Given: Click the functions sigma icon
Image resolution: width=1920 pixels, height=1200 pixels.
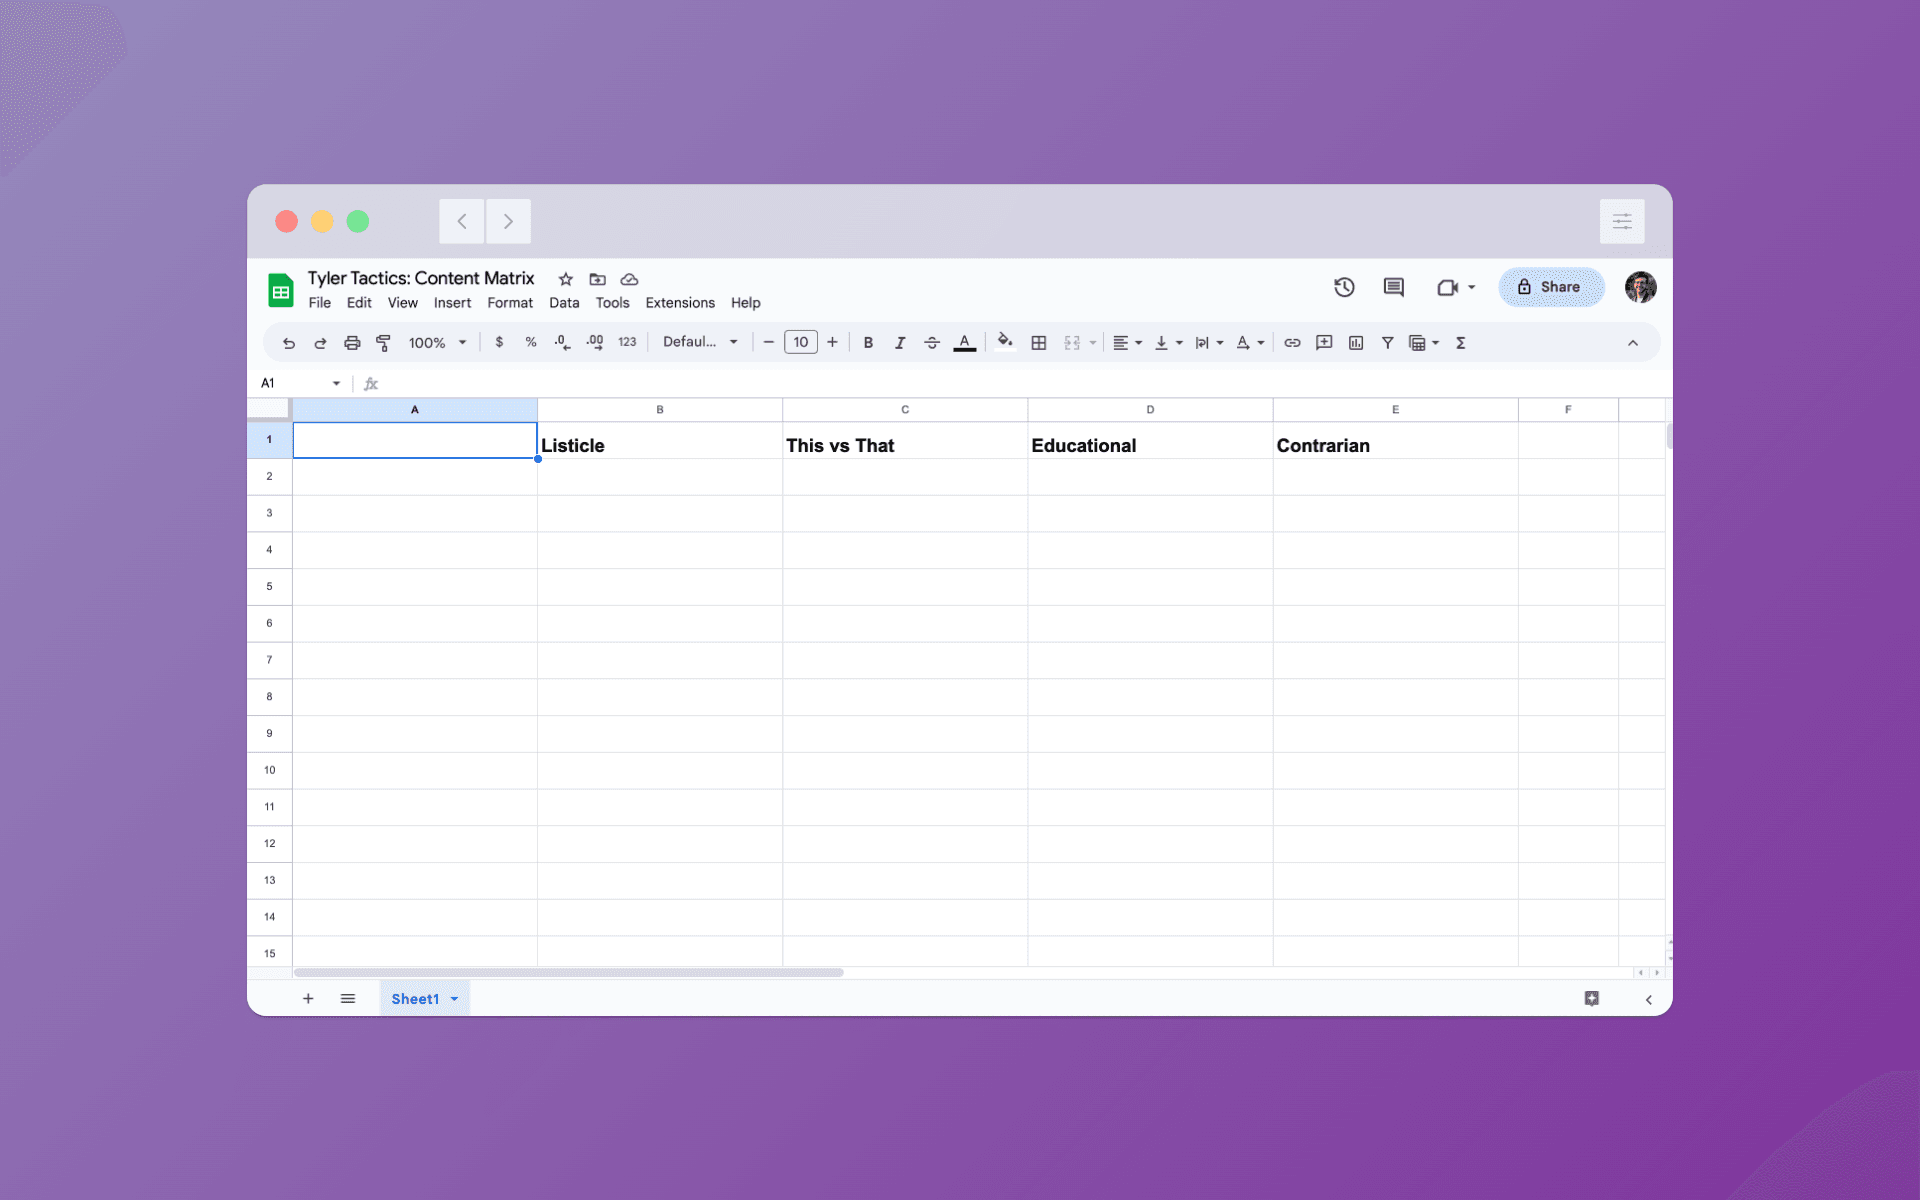Looking at the screenshot, I should 1461,343.
